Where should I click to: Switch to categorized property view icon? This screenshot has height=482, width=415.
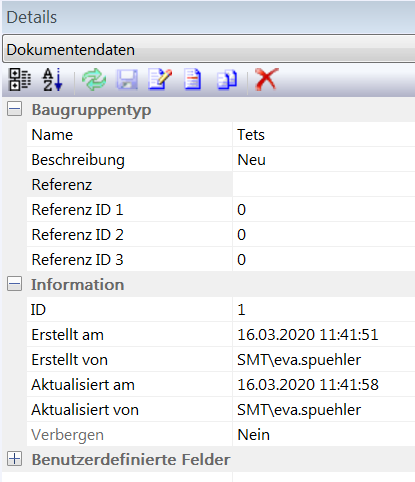point(19,79)
